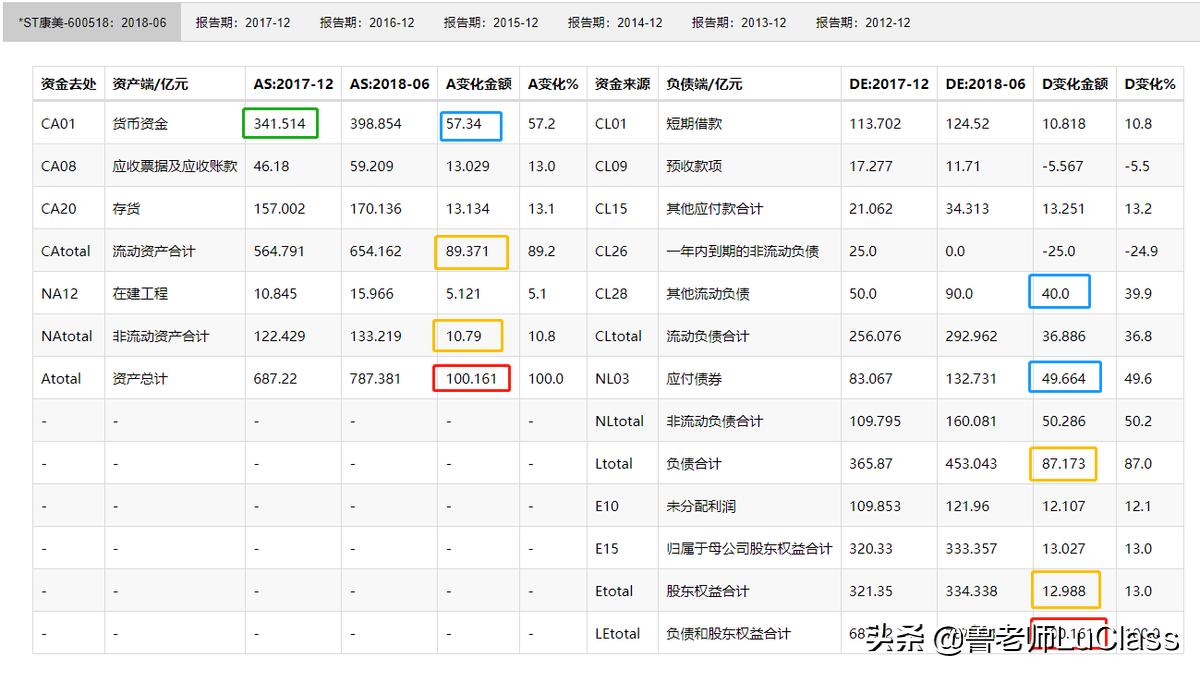Click the 负债端/亿元 column header
The image size is (1200, 673).
(x=705, y=84)
